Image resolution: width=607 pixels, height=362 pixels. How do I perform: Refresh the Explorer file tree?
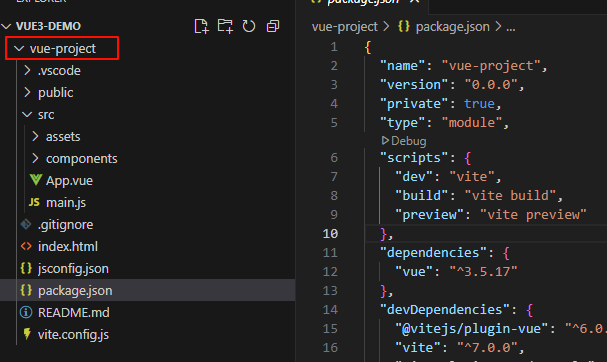(x=249, y=26)
